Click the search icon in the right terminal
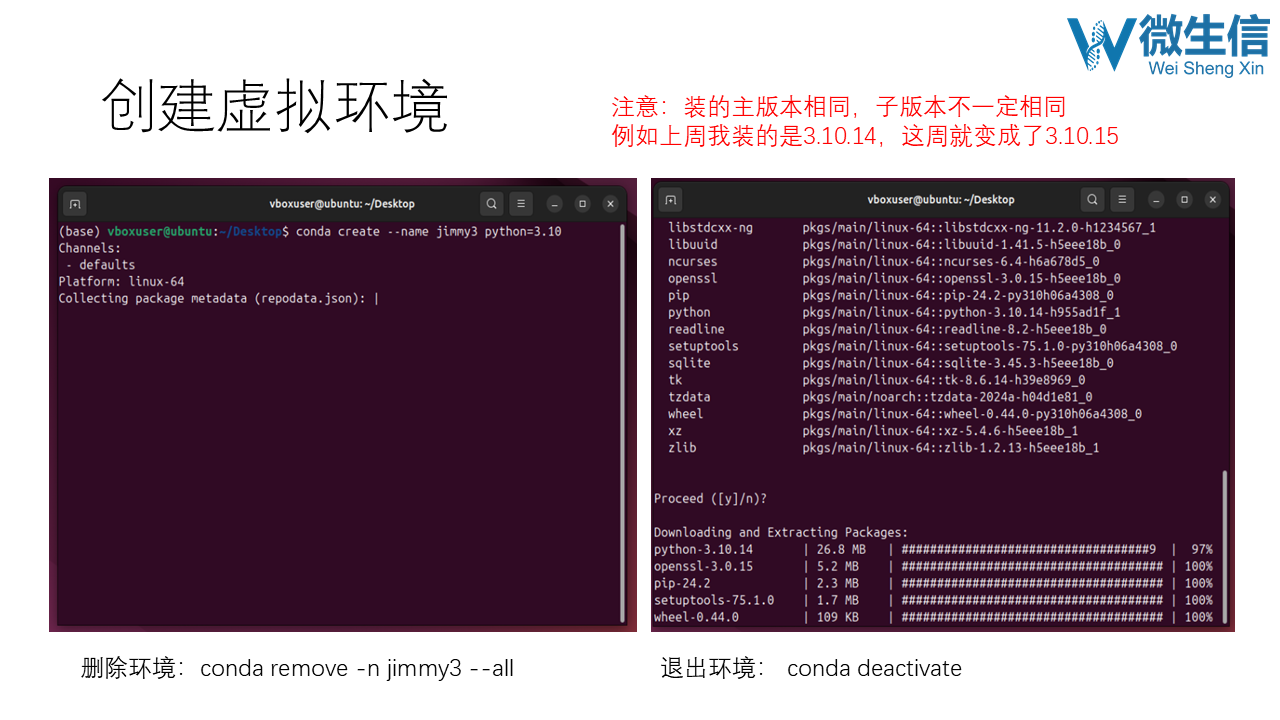This screenshot has width=1280, height=720. (x=1093, y=199)
